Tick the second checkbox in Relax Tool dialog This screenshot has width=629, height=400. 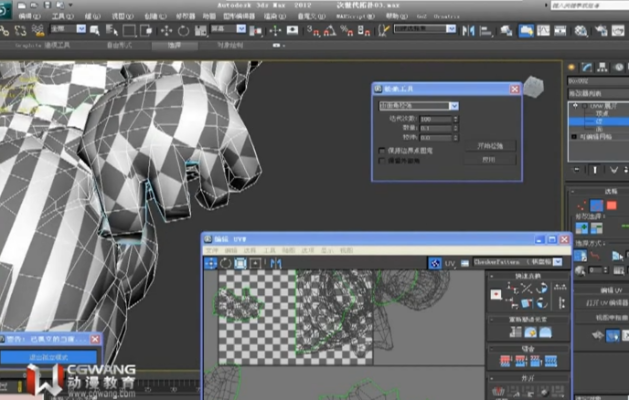[x=381, y=160]
